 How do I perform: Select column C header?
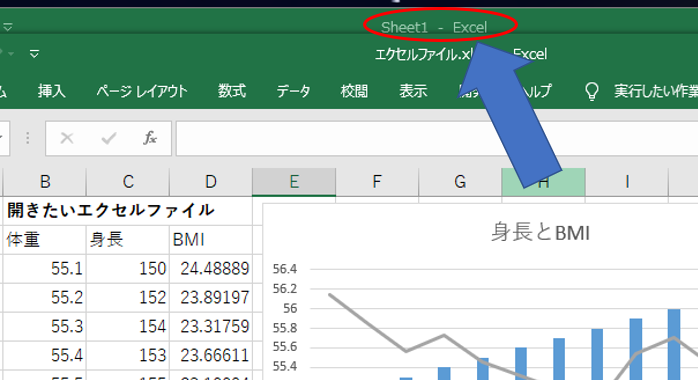128,182
